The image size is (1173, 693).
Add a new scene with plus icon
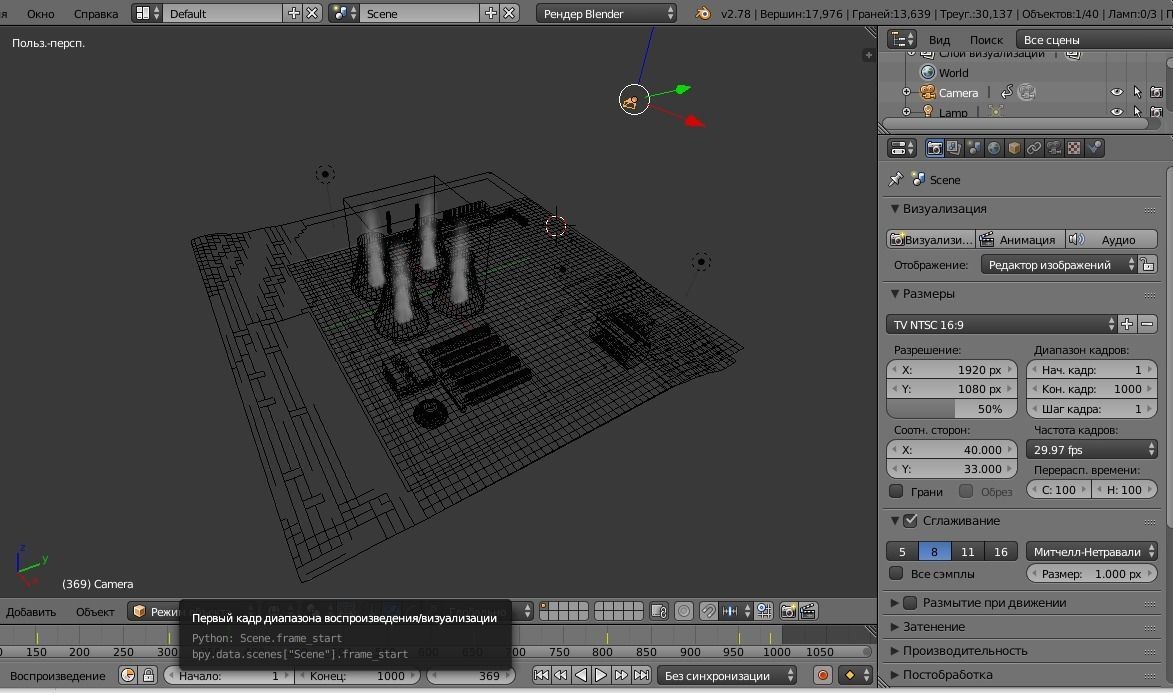491,13
